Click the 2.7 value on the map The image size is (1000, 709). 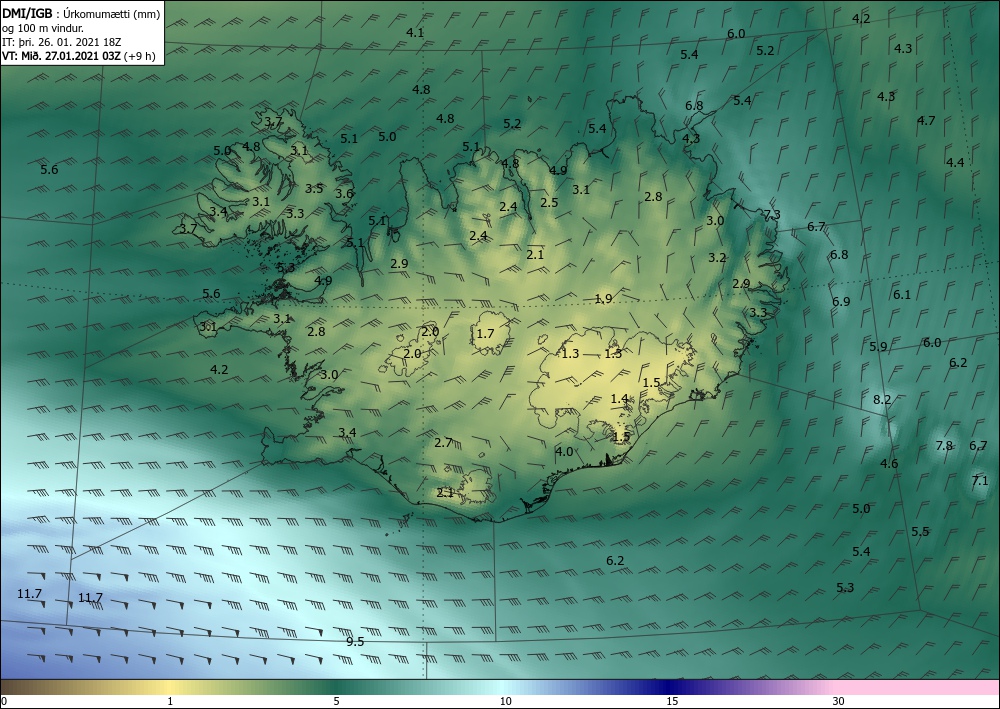pos(443,442)
